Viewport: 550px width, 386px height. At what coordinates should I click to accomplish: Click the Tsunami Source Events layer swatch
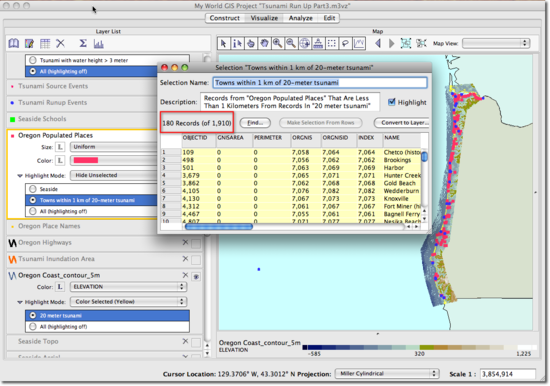tap(12, 86)
